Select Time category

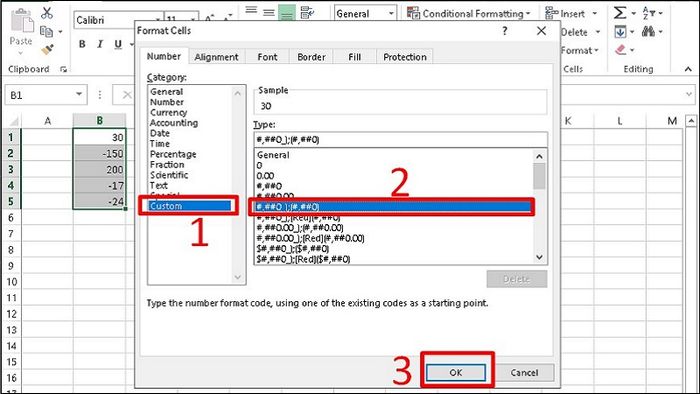[159, 144]
